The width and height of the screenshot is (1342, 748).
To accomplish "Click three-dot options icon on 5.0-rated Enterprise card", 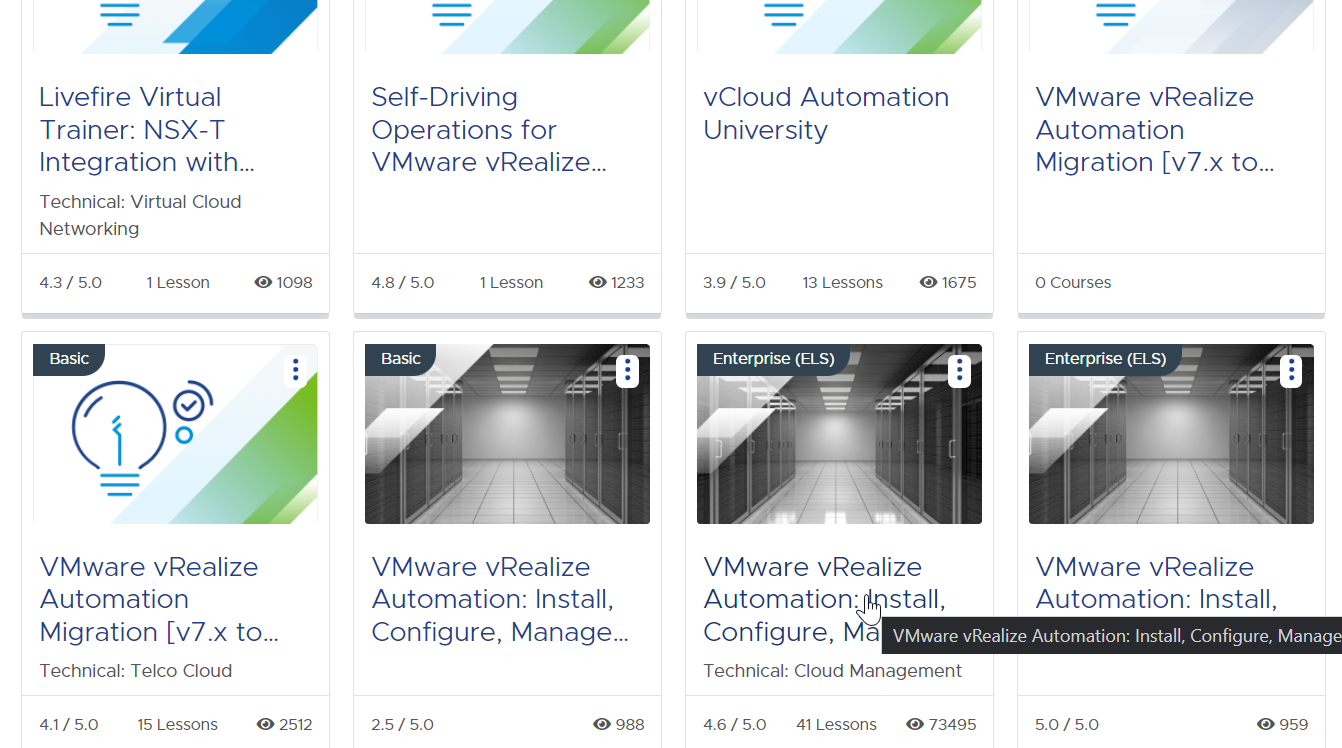I will click(x=1291, y=371).
